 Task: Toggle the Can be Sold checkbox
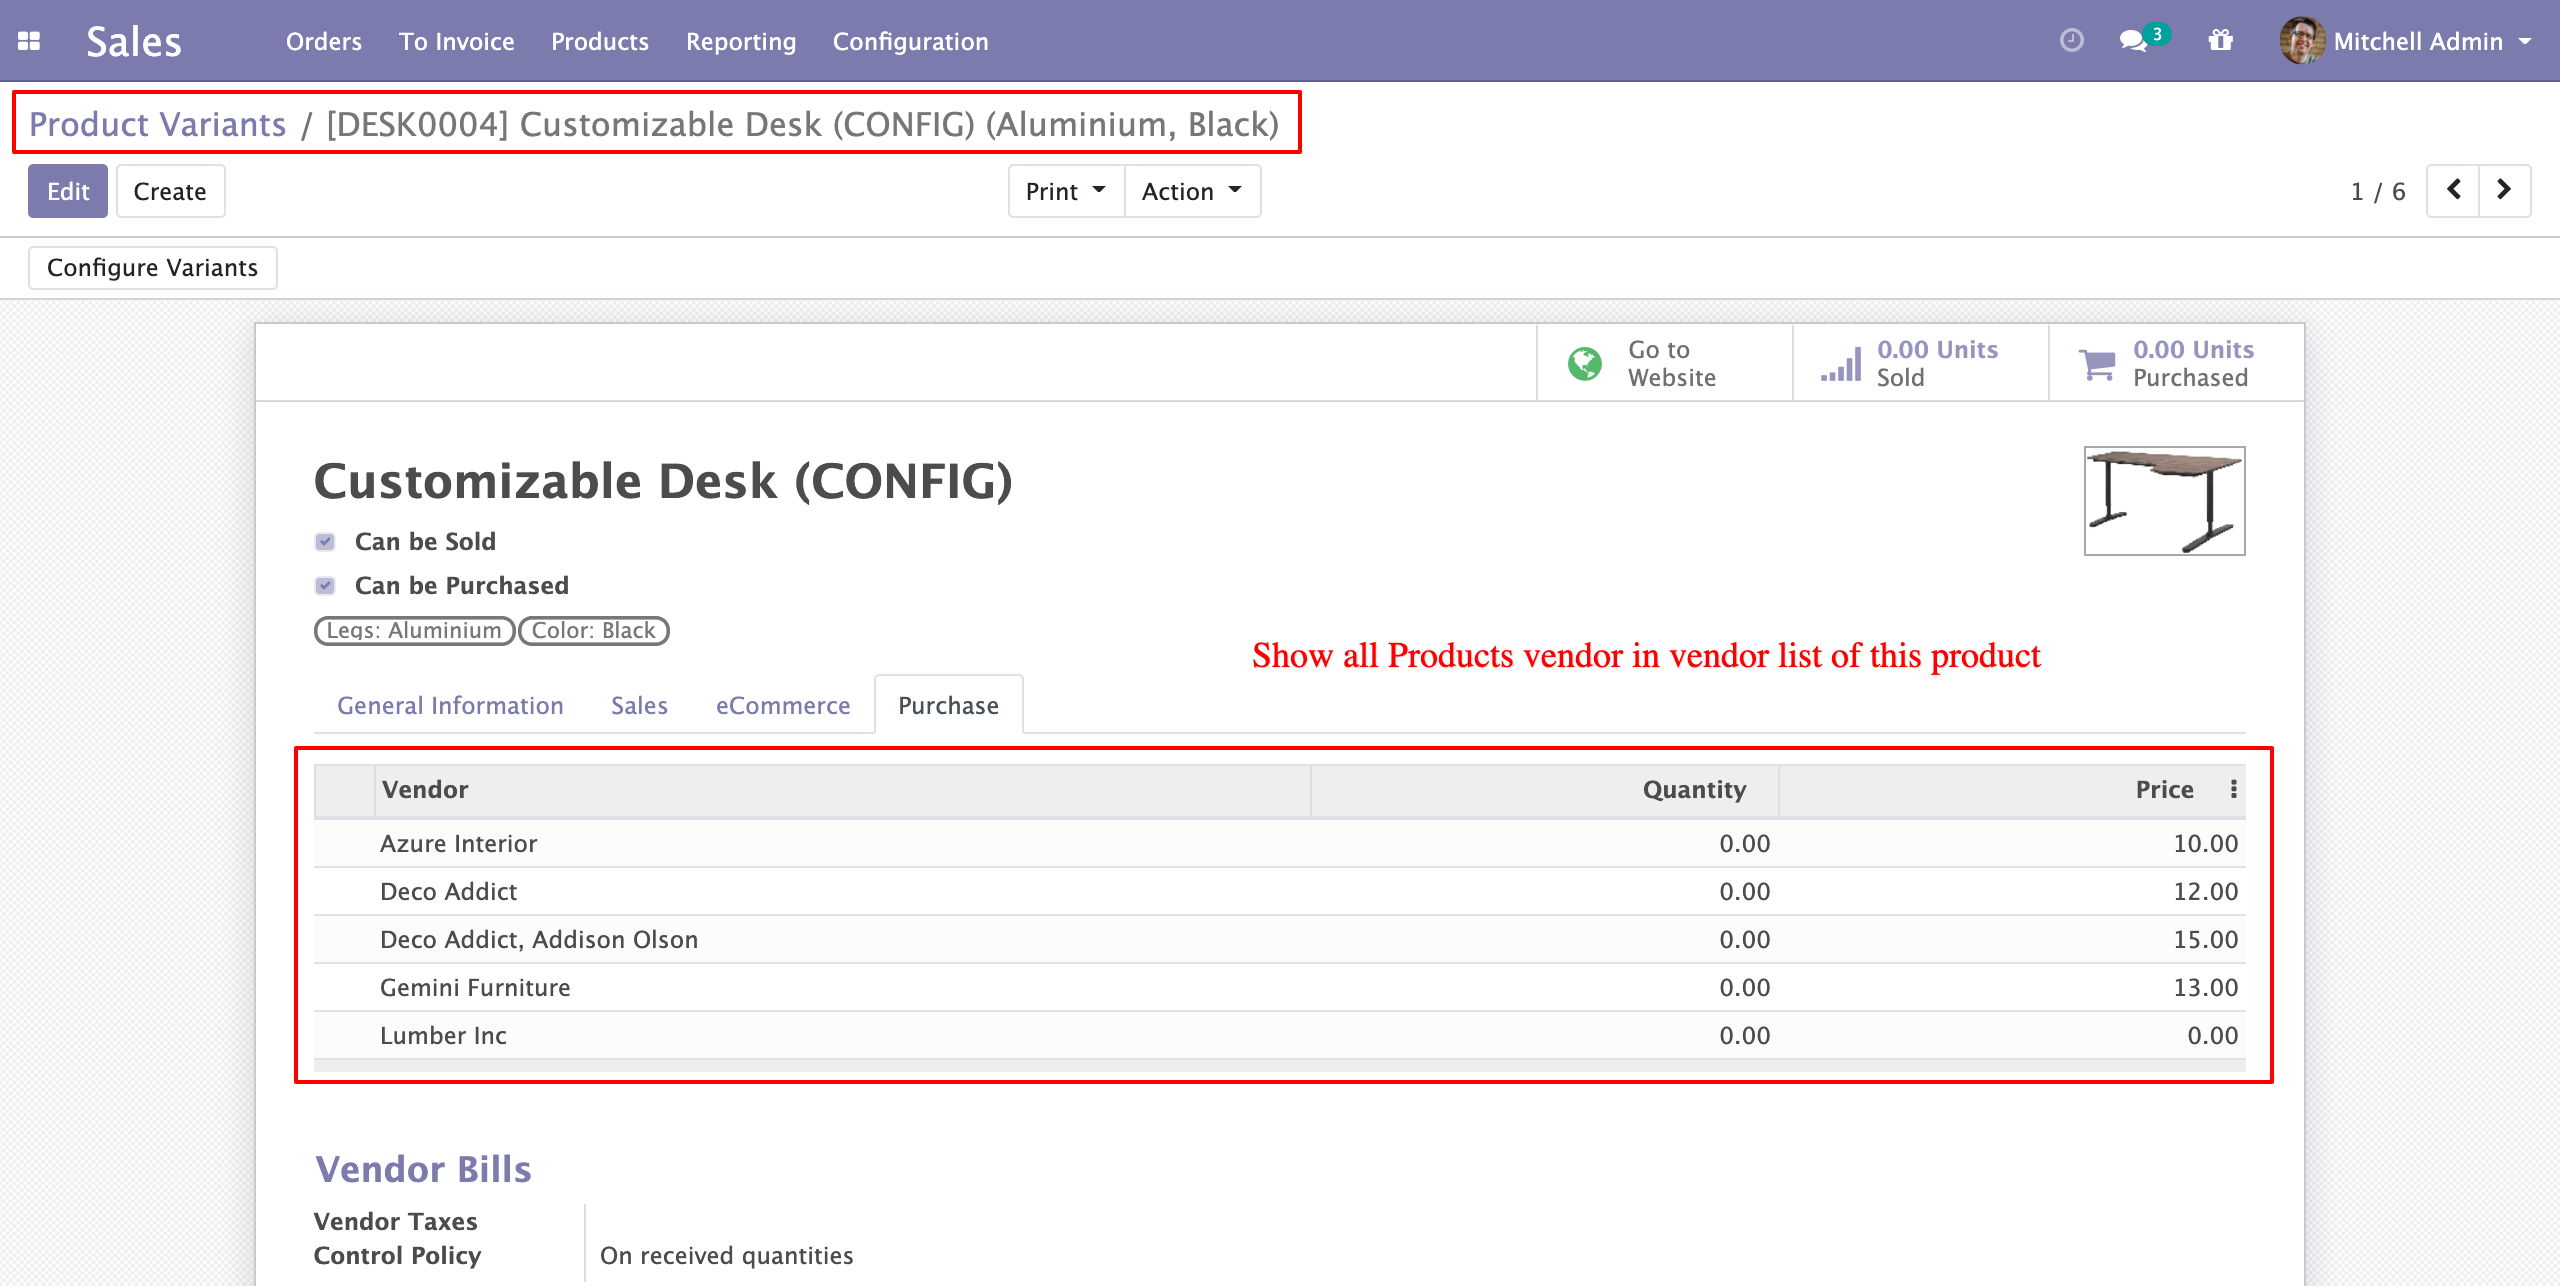point(325,542)
